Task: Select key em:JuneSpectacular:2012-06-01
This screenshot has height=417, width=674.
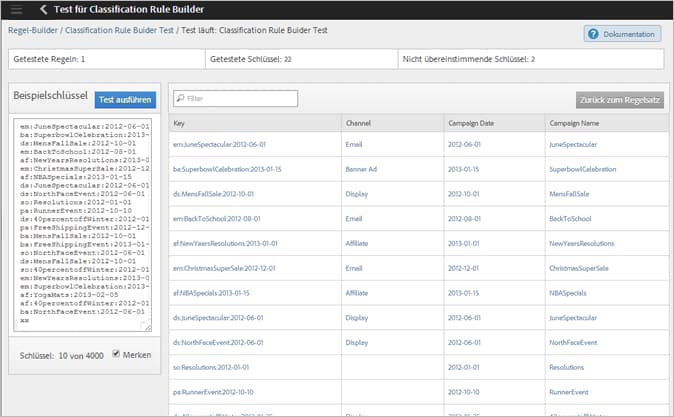Action: point(219,144)
